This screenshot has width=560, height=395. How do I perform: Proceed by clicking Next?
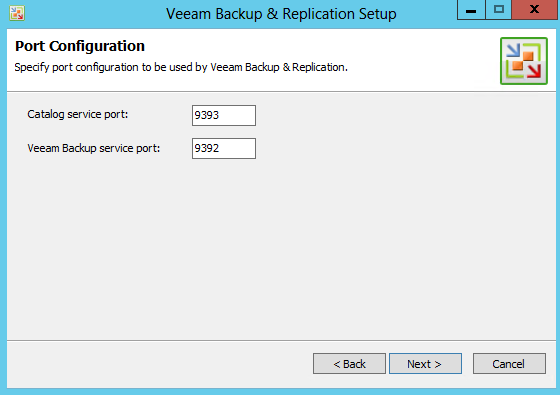click(425, 364)
